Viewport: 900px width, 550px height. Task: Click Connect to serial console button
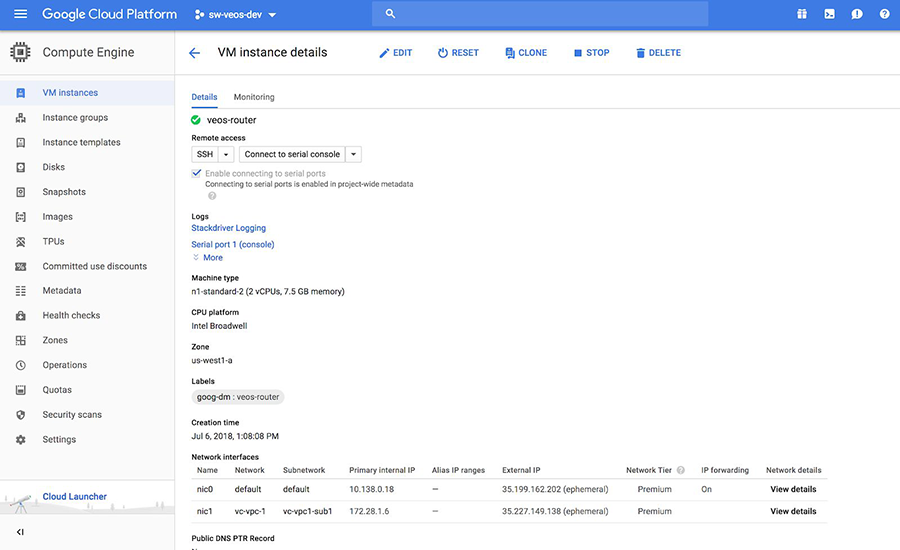click(292, 154)
